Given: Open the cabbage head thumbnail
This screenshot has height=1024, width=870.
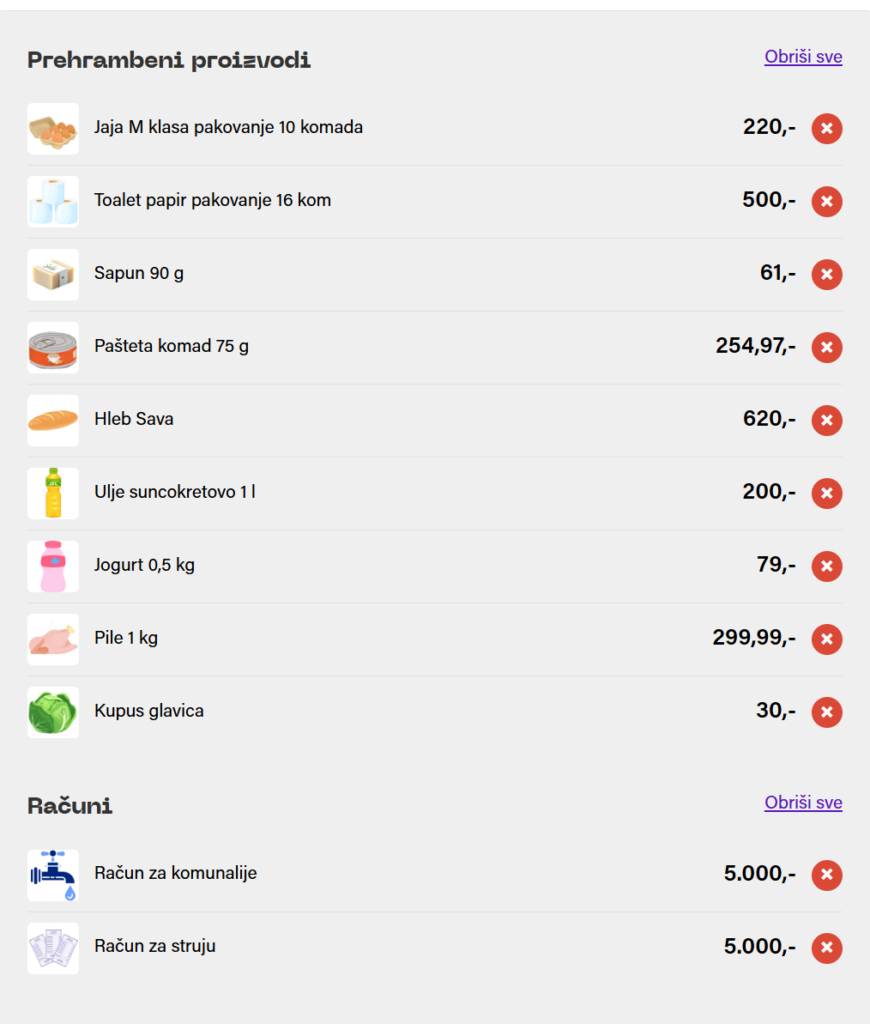Looking at the screenshot, I should click(x=53, y=713).
